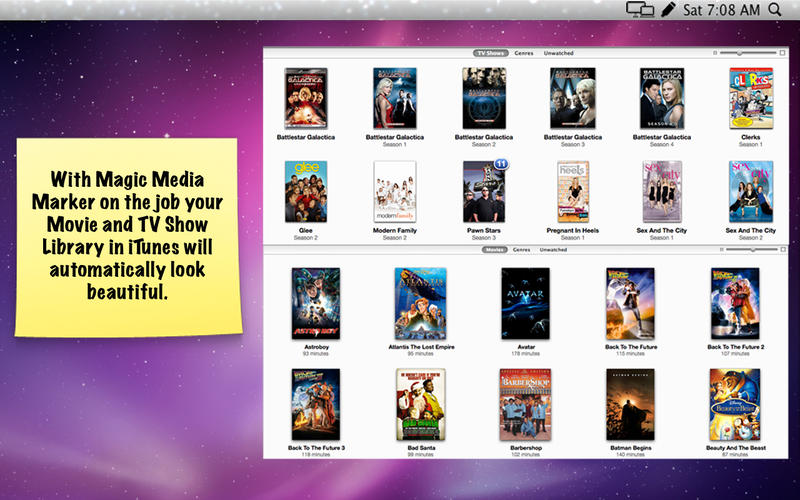Select the Modern Family Season 2 cover
Screen dimensions: 800x500
pos(394,191)
